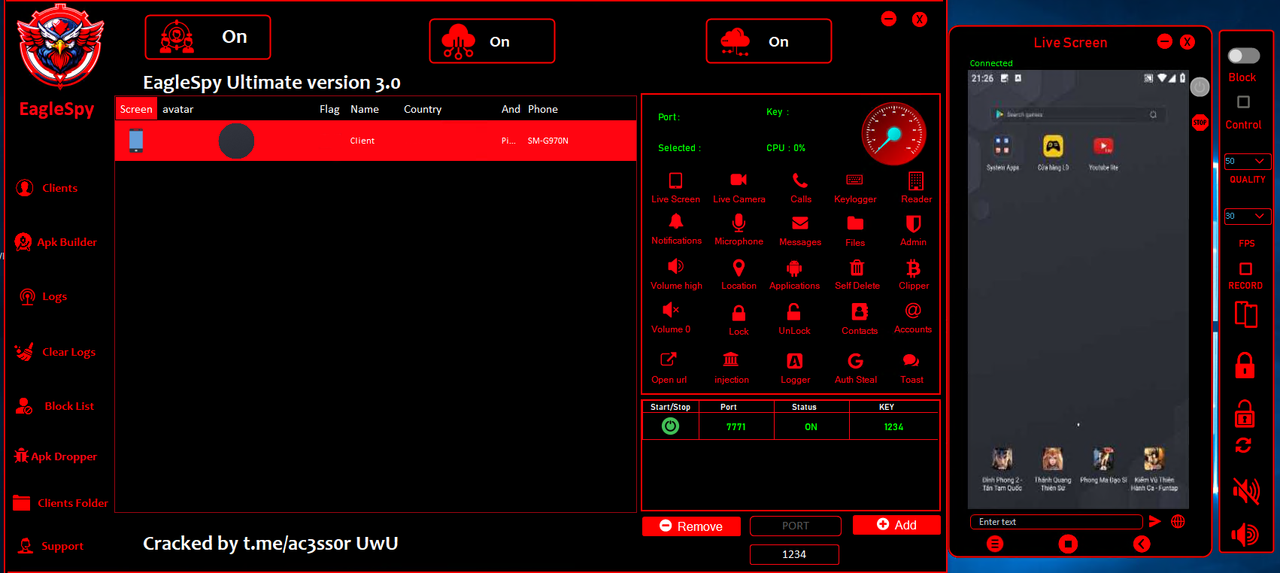
Task: Click the key field containing 1234
Action: point(795,554)
